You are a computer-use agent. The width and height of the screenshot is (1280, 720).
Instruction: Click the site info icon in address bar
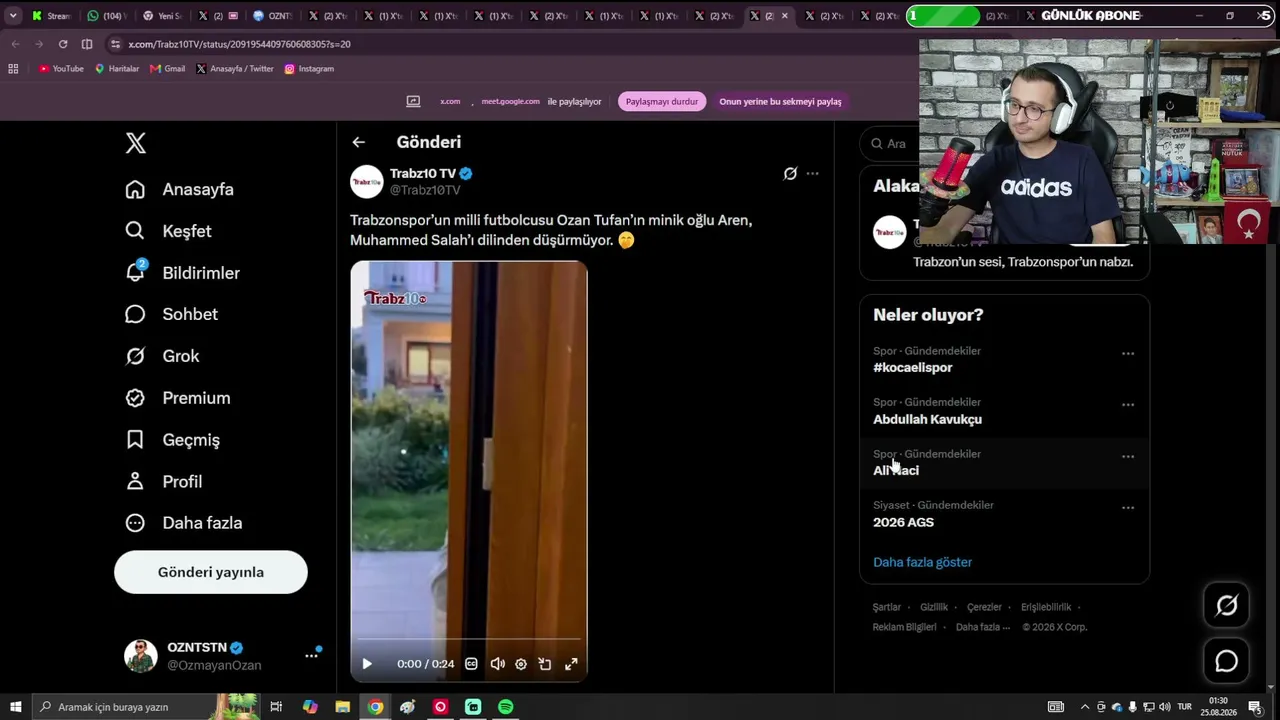[x=116, y=44]
